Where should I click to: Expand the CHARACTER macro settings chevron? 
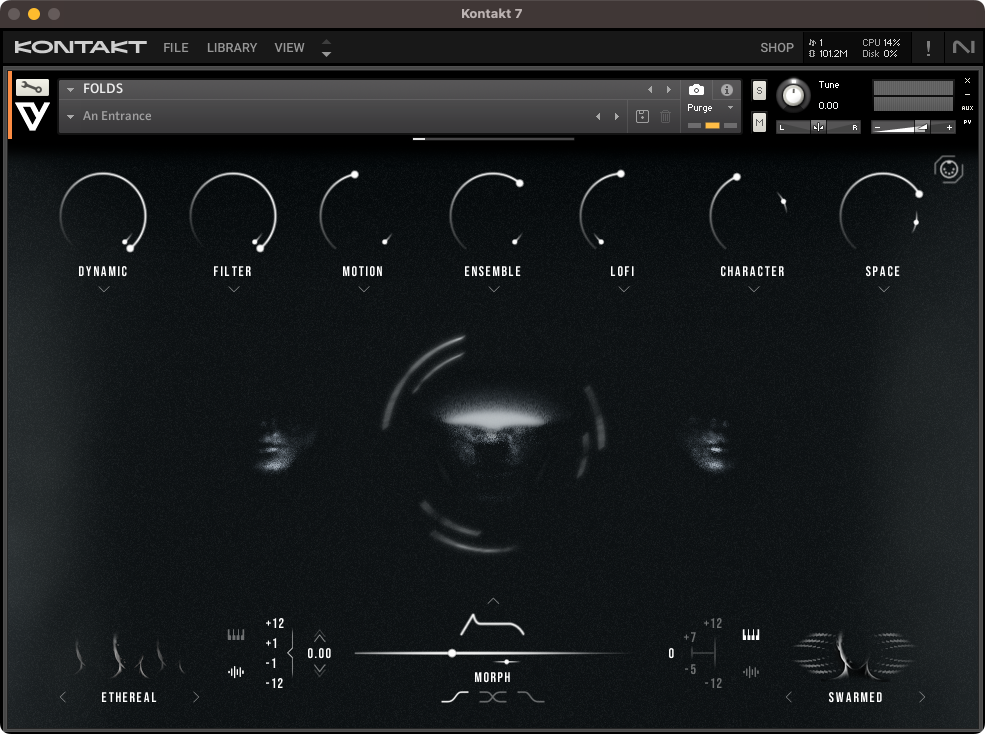click(x=753, y=290)
